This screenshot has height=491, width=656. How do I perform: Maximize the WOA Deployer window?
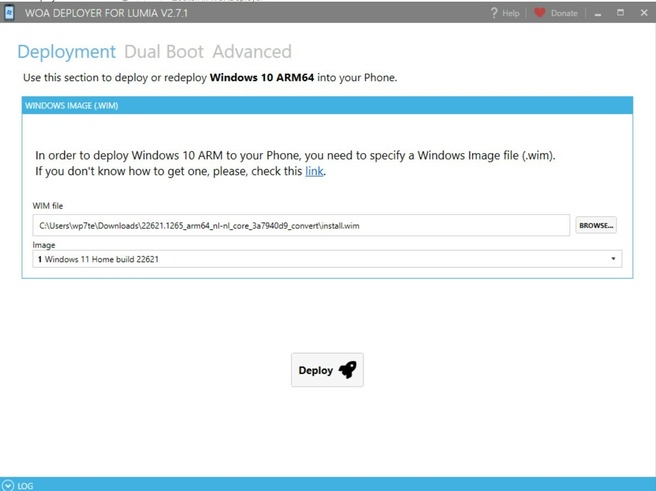(620, 13)
